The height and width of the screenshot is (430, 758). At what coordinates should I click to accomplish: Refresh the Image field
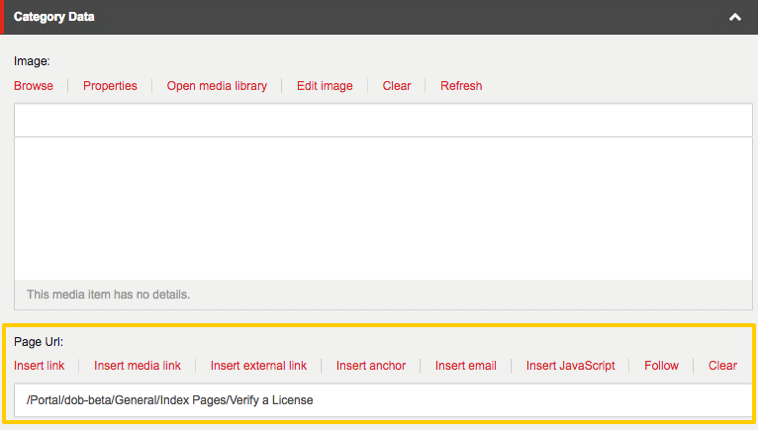461,86
